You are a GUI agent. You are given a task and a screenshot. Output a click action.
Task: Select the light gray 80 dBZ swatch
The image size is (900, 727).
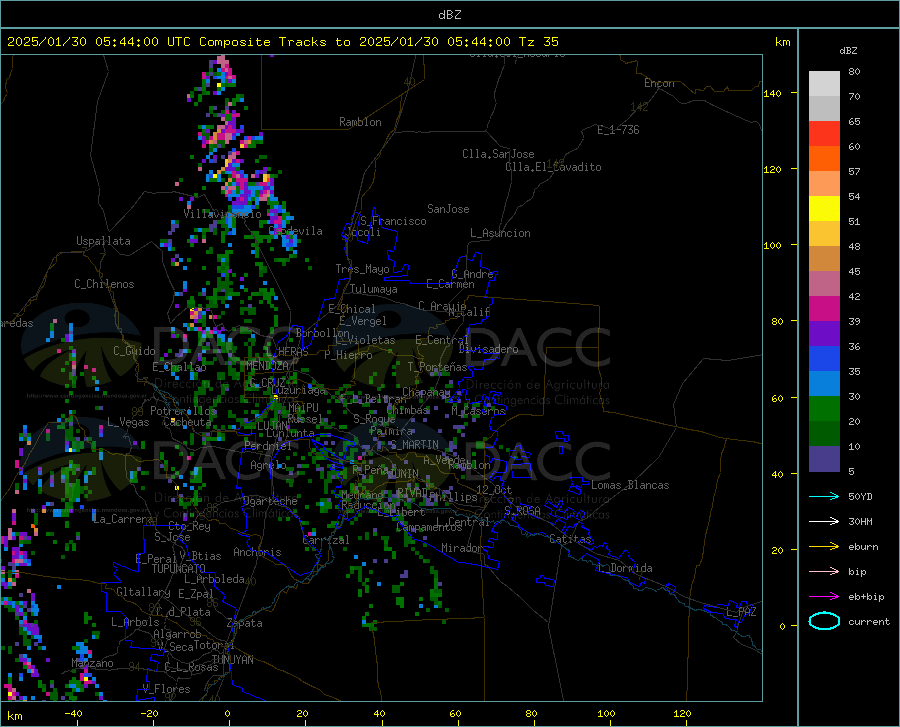pyautogui.click(x=824, y=84)
